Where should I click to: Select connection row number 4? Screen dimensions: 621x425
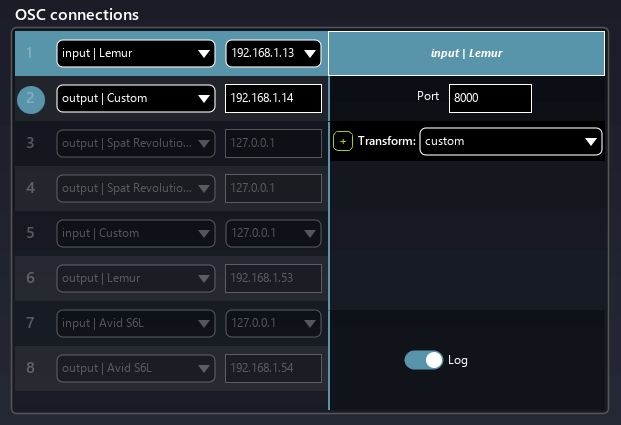click(31, 188)
